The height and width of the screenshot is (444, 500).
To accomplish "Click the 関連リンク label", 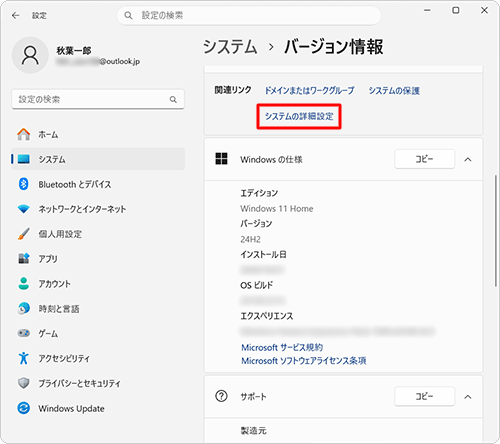I will pyautogui.click(x=233, y=90).
